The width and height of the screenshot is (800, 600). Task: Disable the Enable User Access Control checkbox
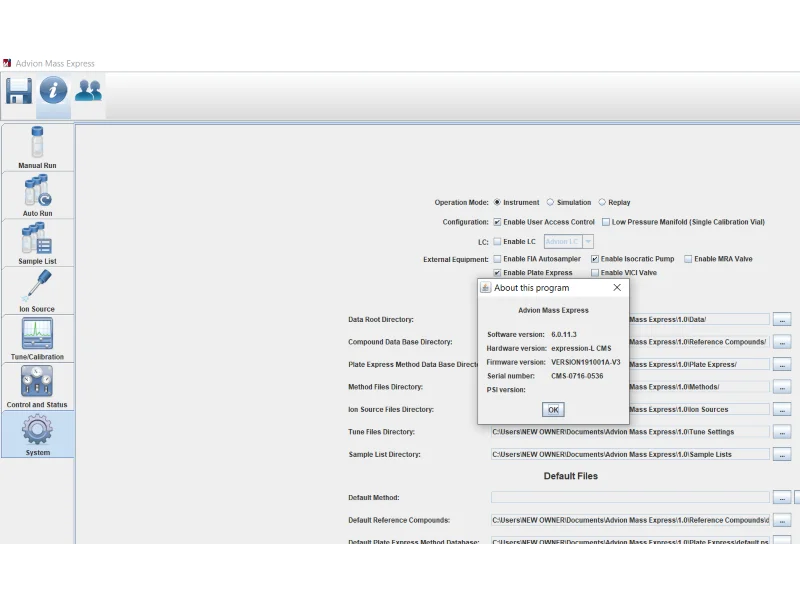(497, 222)
